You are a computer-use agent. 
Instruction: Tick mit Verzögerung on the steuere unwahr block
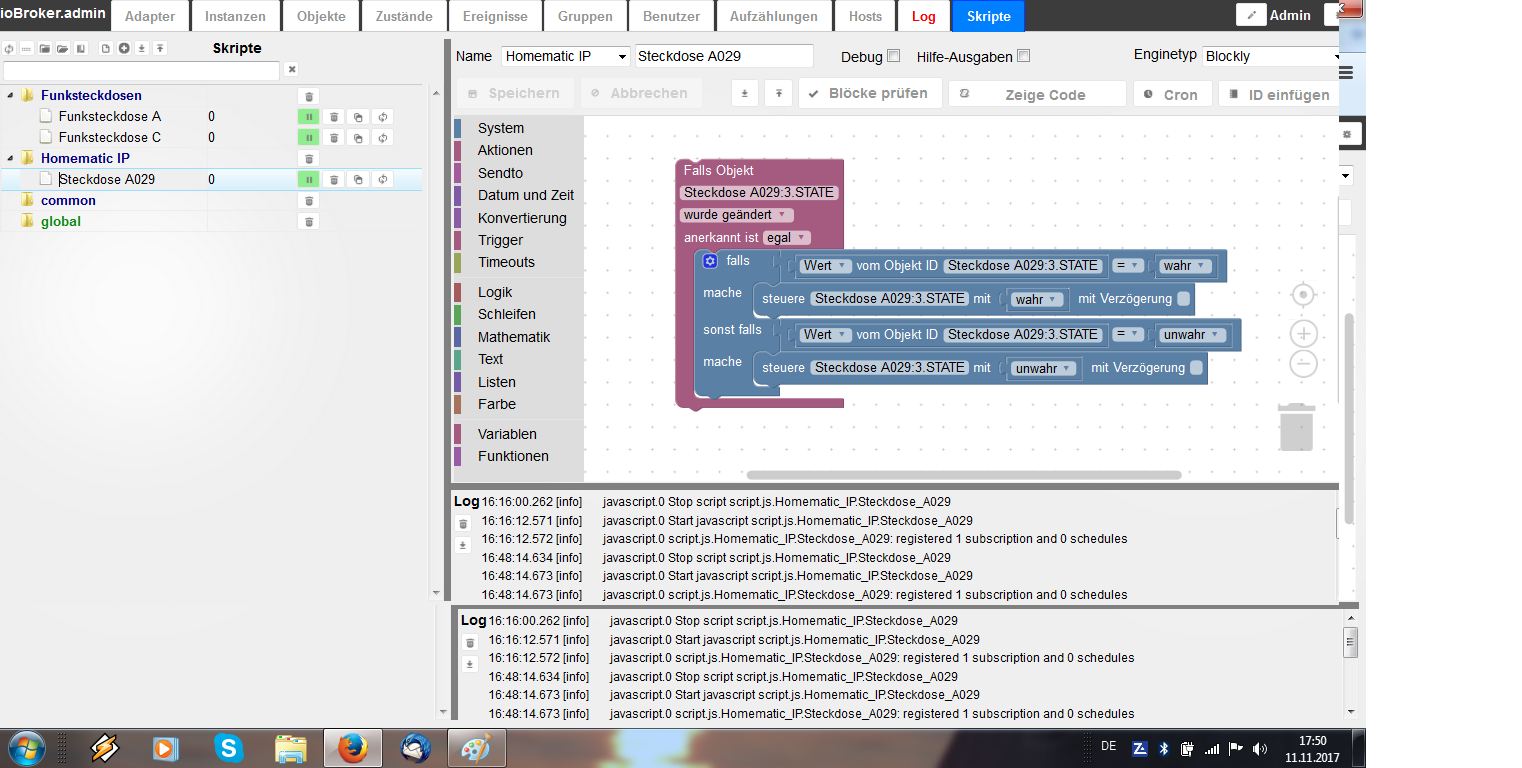pos(1198,368)
